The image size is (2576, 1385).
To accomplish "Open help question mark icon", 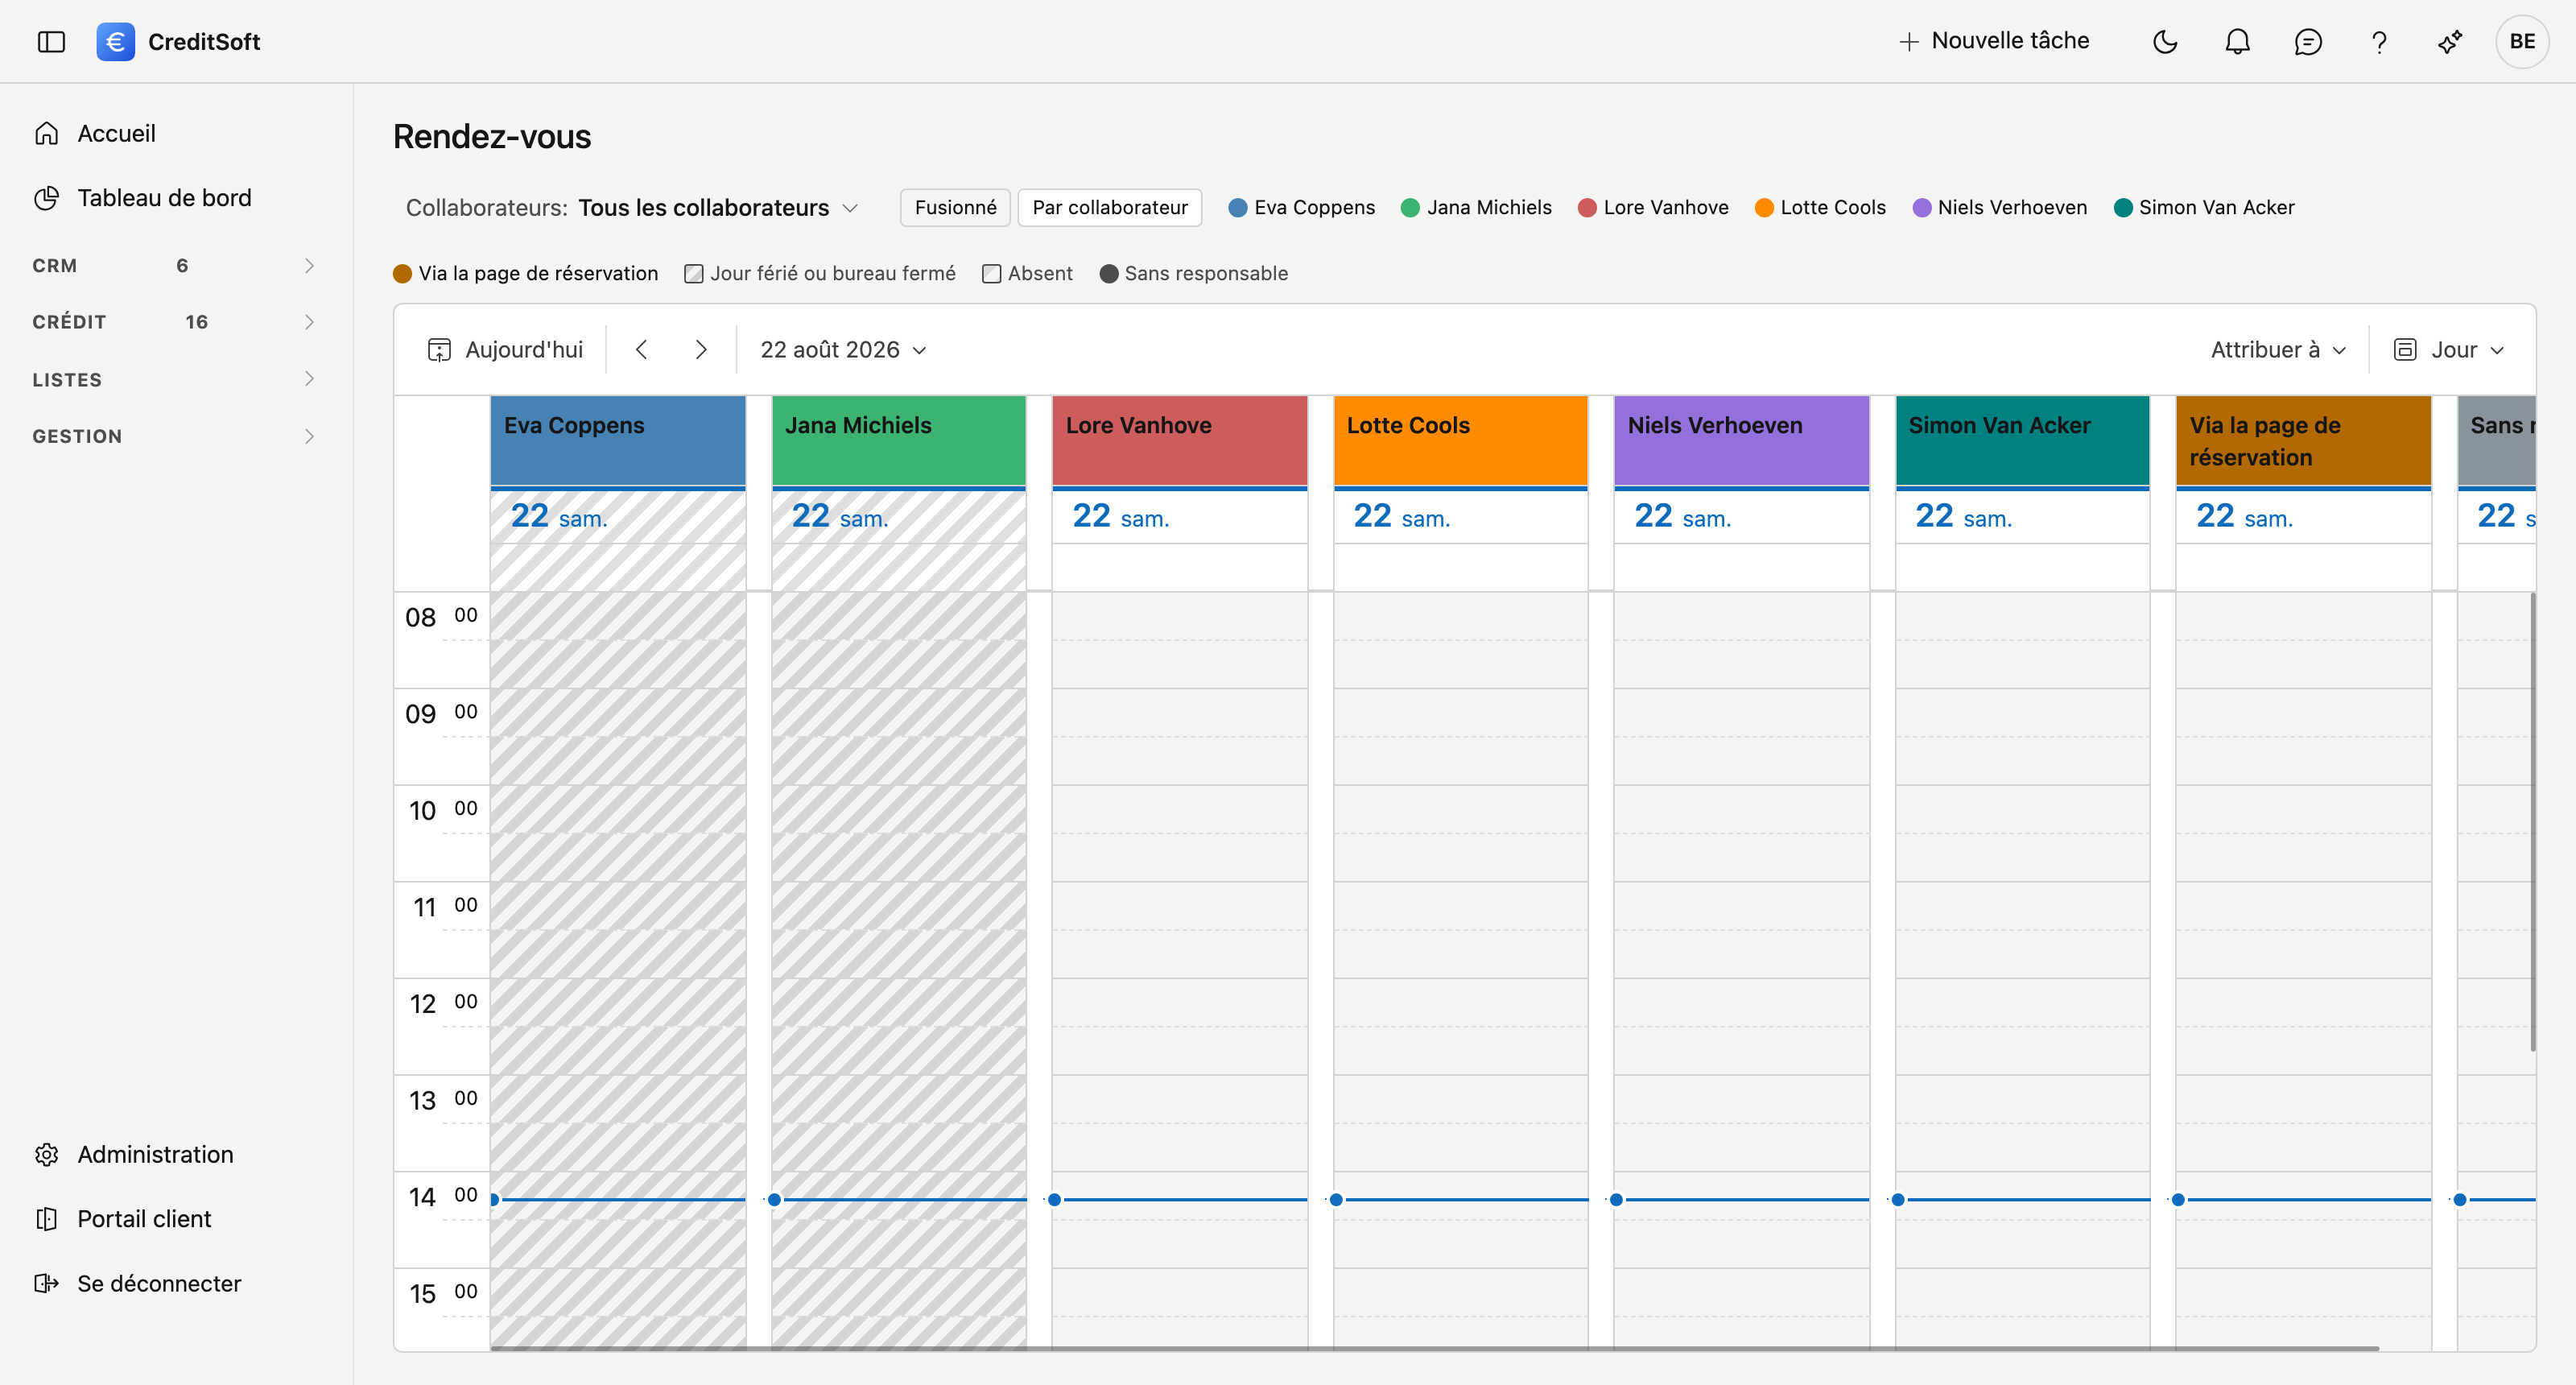I will click(2379, 41).
